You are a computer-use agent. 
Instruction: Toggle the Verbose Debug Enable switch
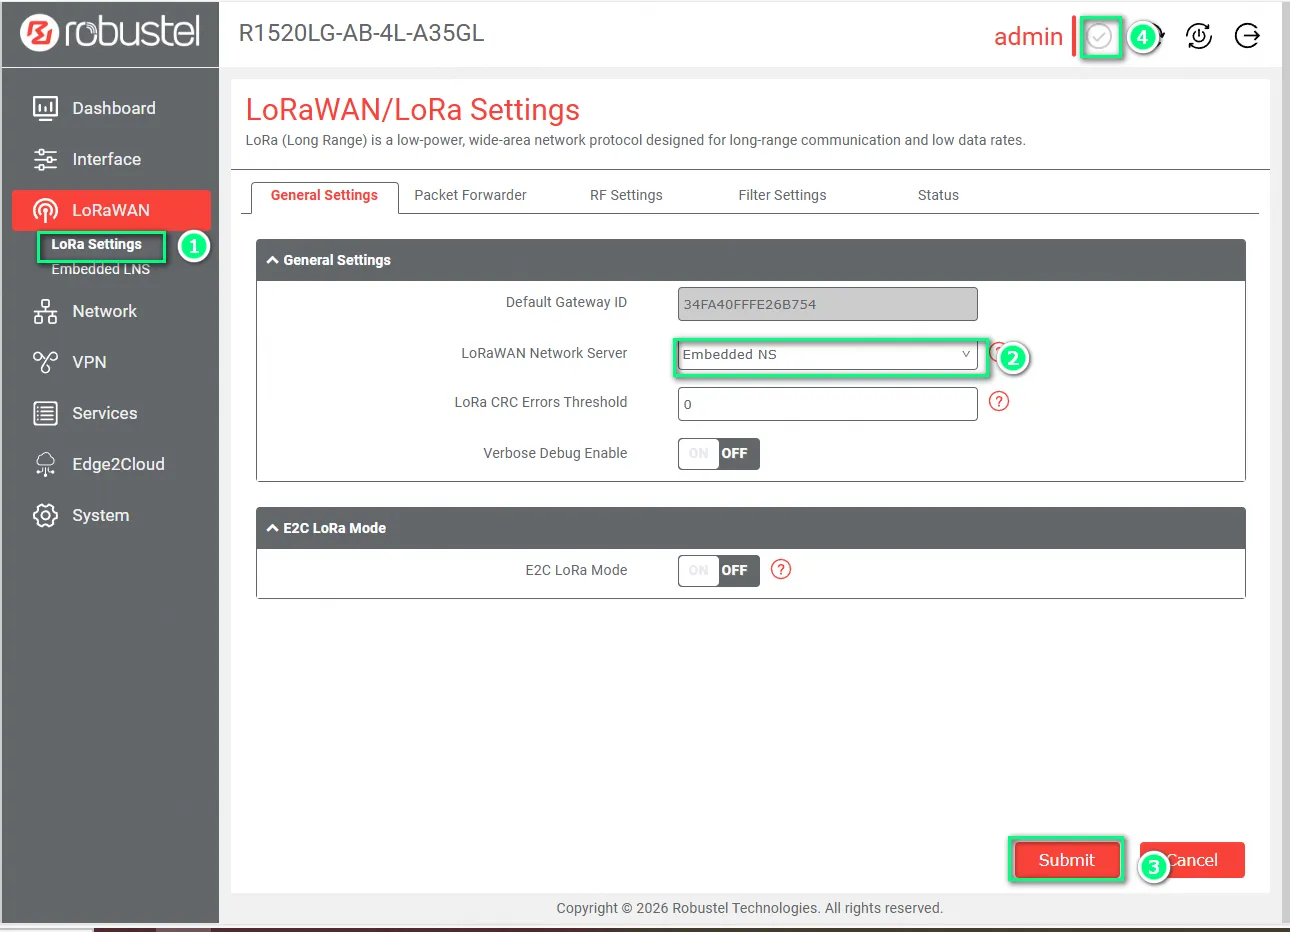tap(718, 454)
